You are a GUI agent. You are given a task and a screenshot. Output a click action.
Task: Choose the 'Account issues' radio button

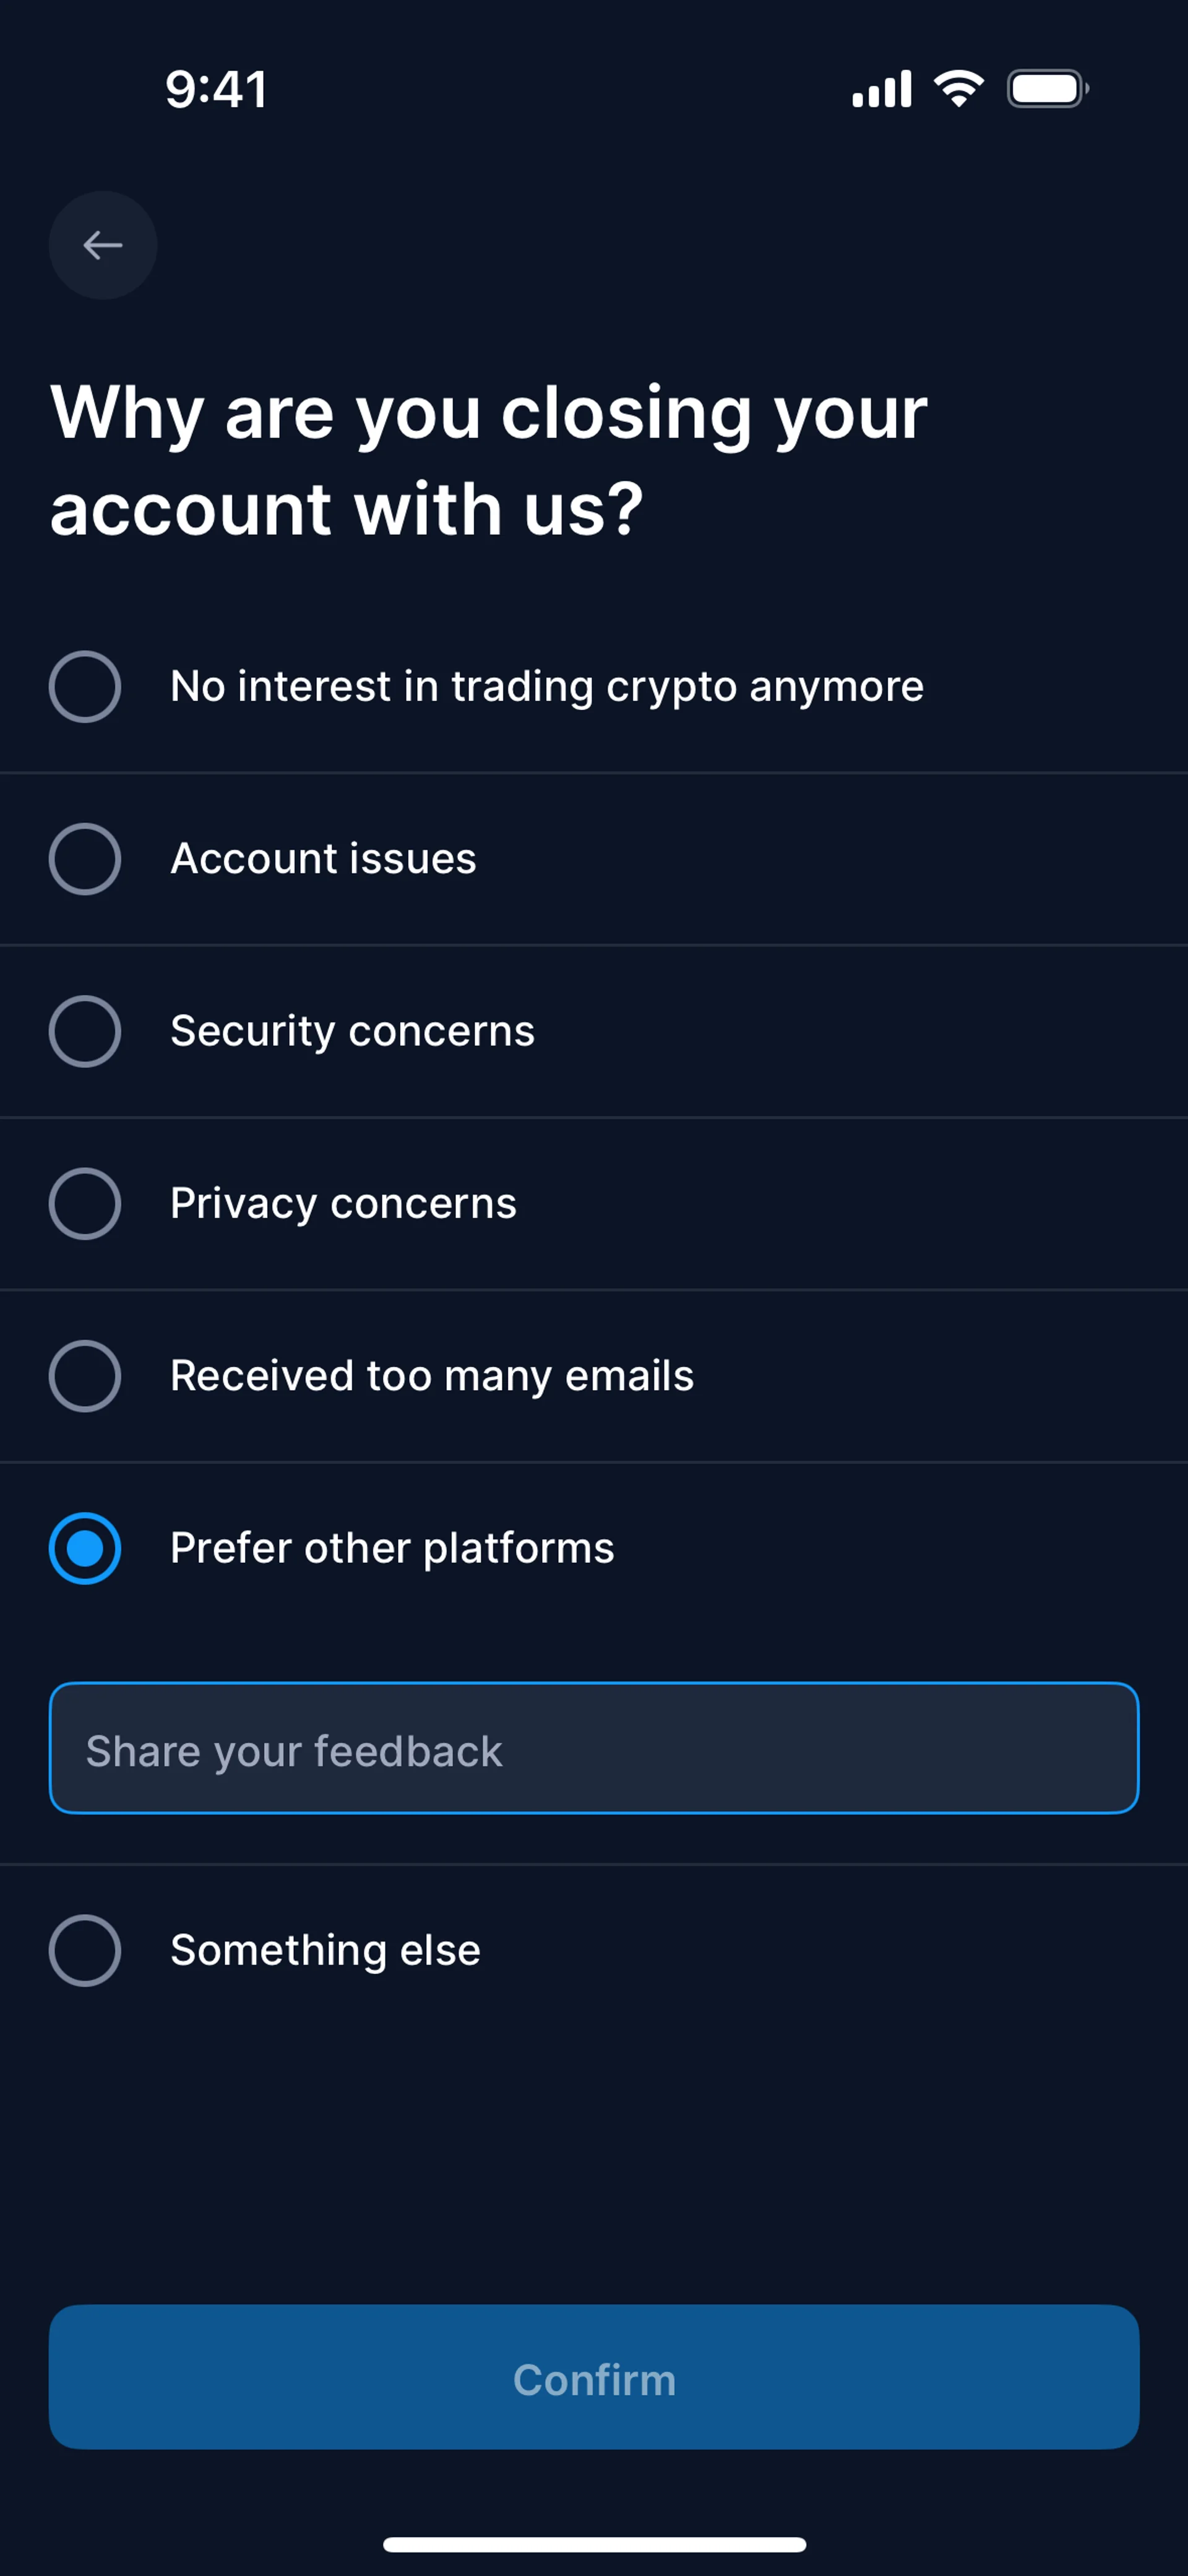pos(85,859)
